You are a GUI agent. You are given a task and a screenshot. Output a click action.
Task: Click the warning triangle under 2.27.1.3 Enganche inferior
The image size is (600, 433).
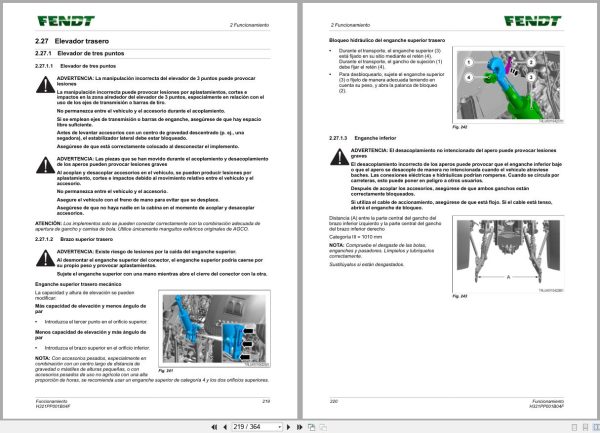point(339,157)
